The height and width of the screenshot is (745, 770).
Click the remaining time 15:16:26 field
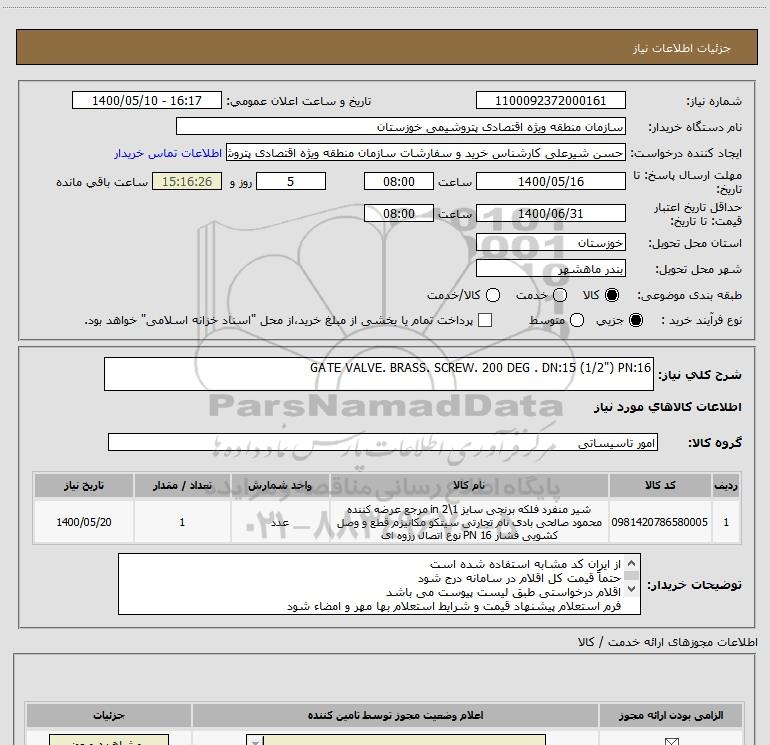(x=187, y=181)
